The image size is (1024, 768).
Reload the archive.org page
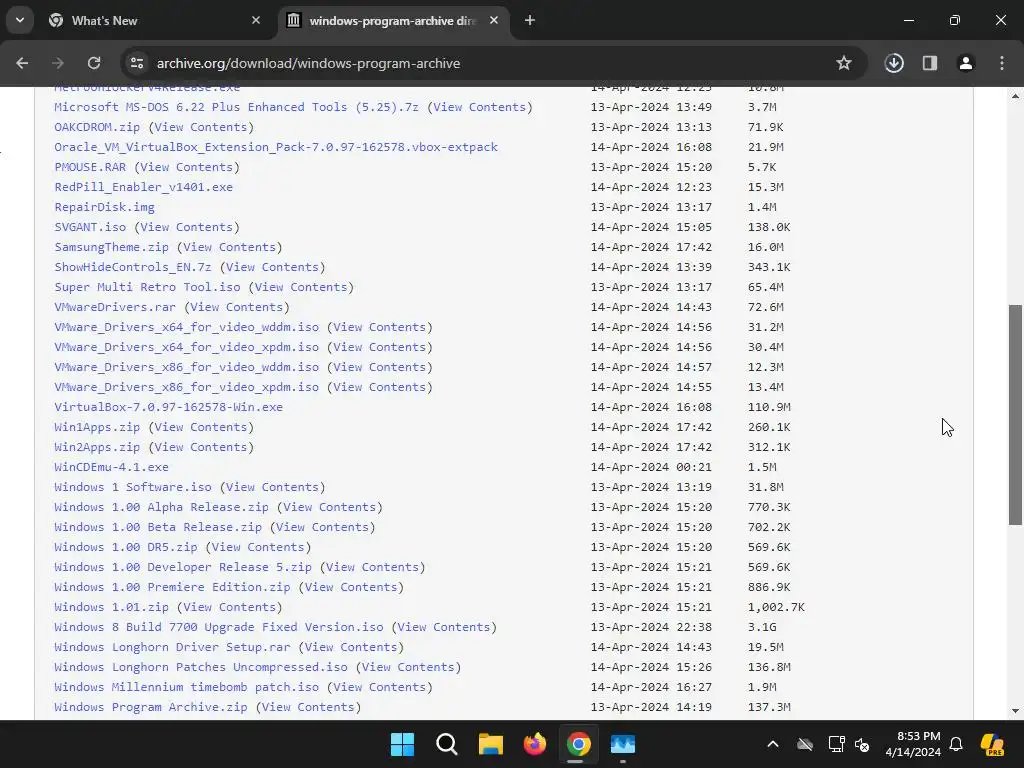click(94, 63)
